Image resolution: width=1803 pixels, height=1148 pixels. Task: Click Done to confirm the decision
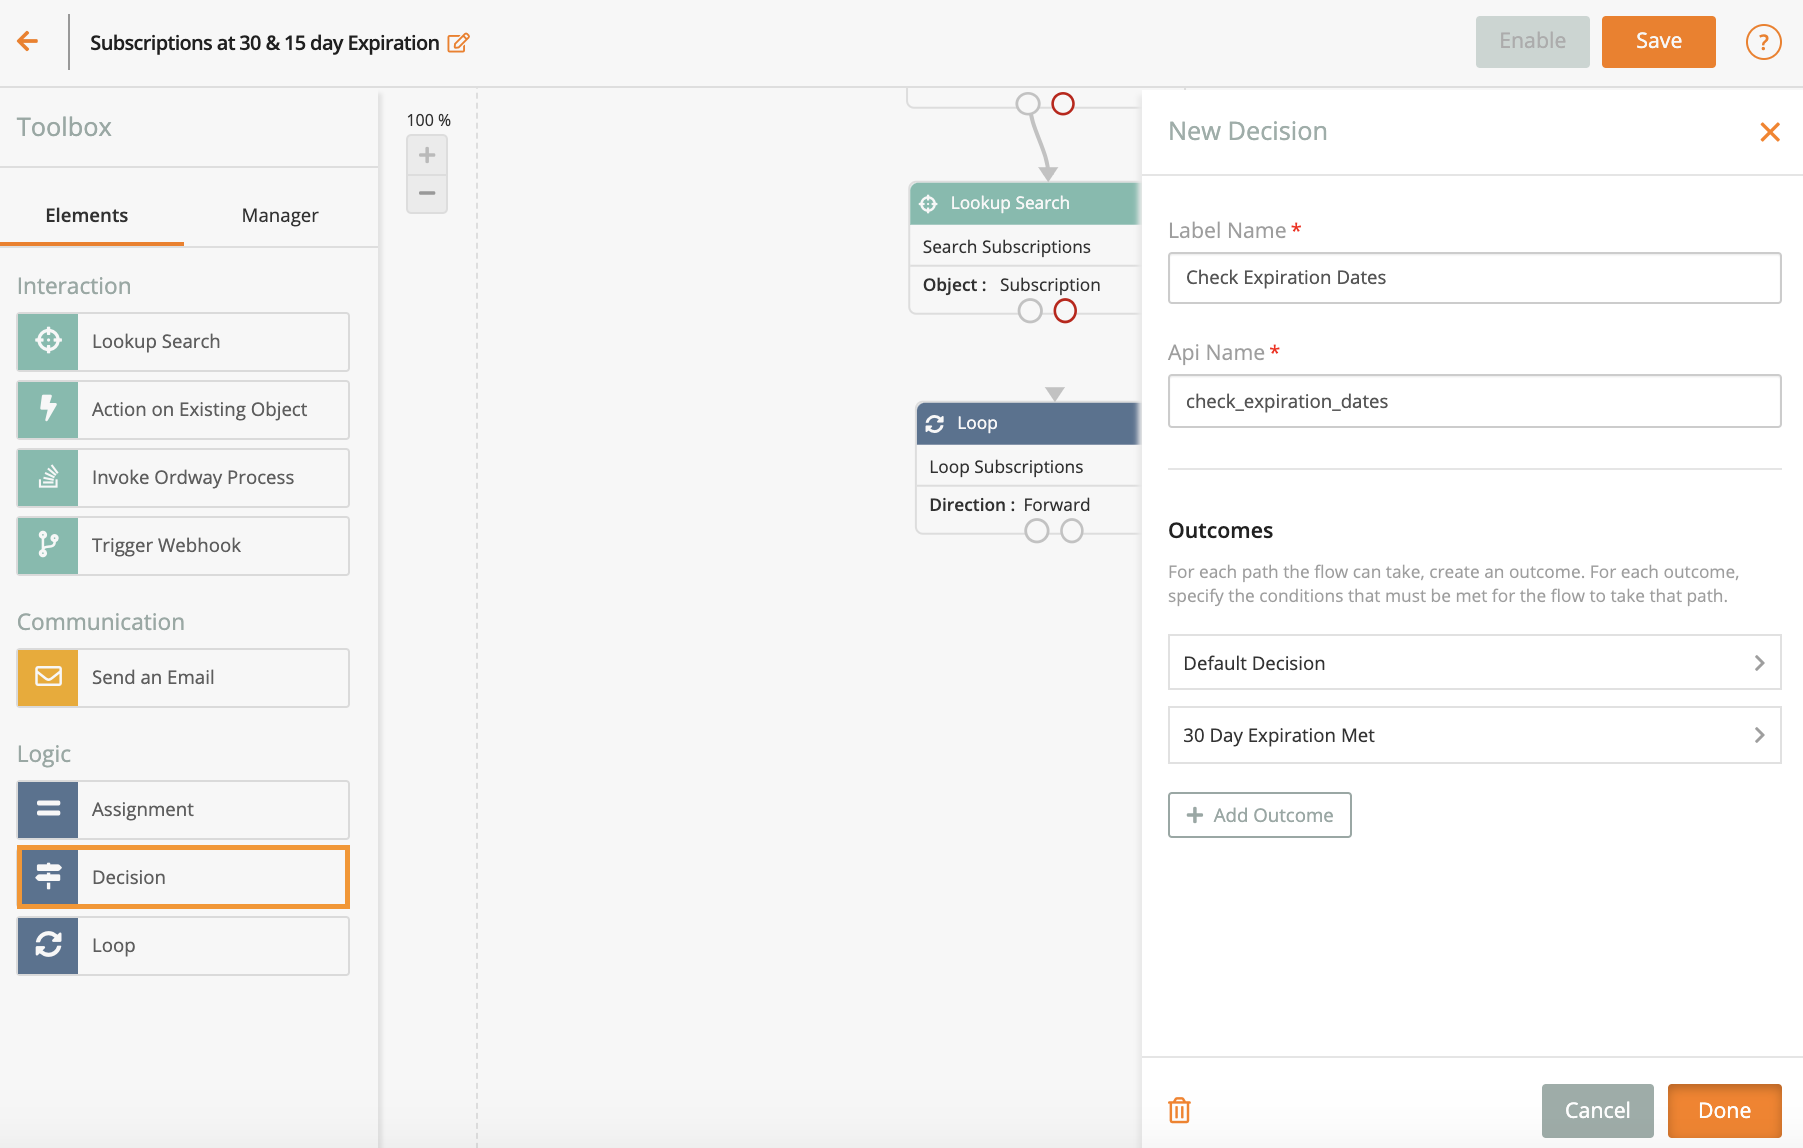tap(1724, 1110)
